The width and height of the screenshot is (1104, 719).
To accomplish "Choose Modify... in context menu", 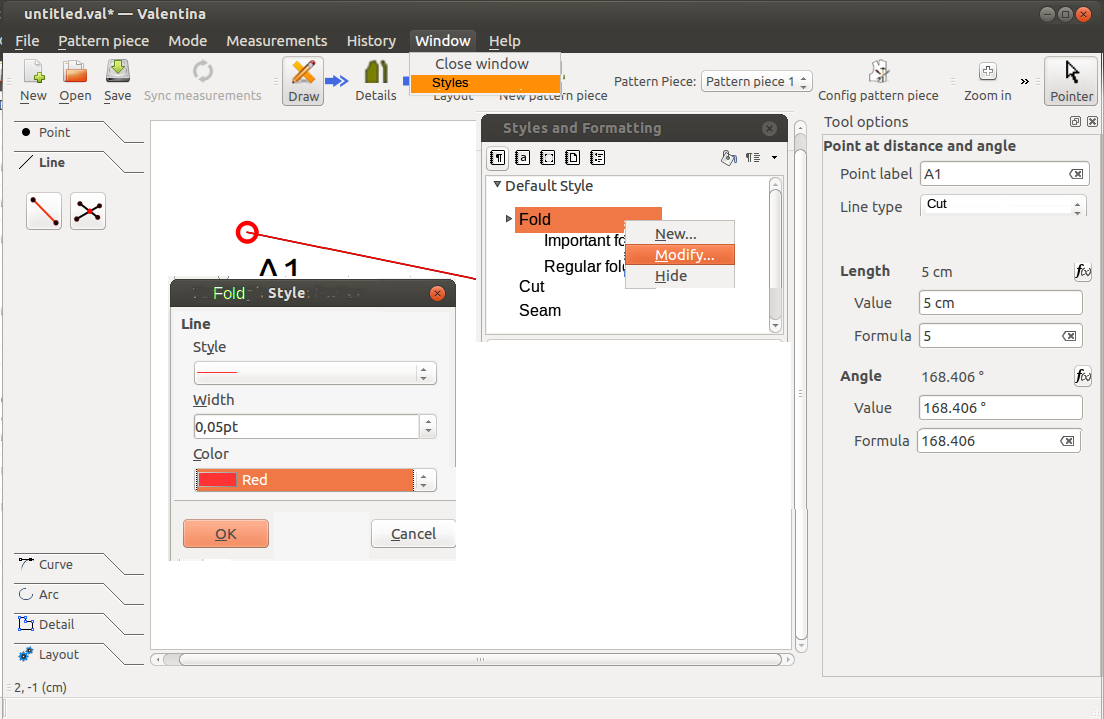I will [x=679, y=255].
